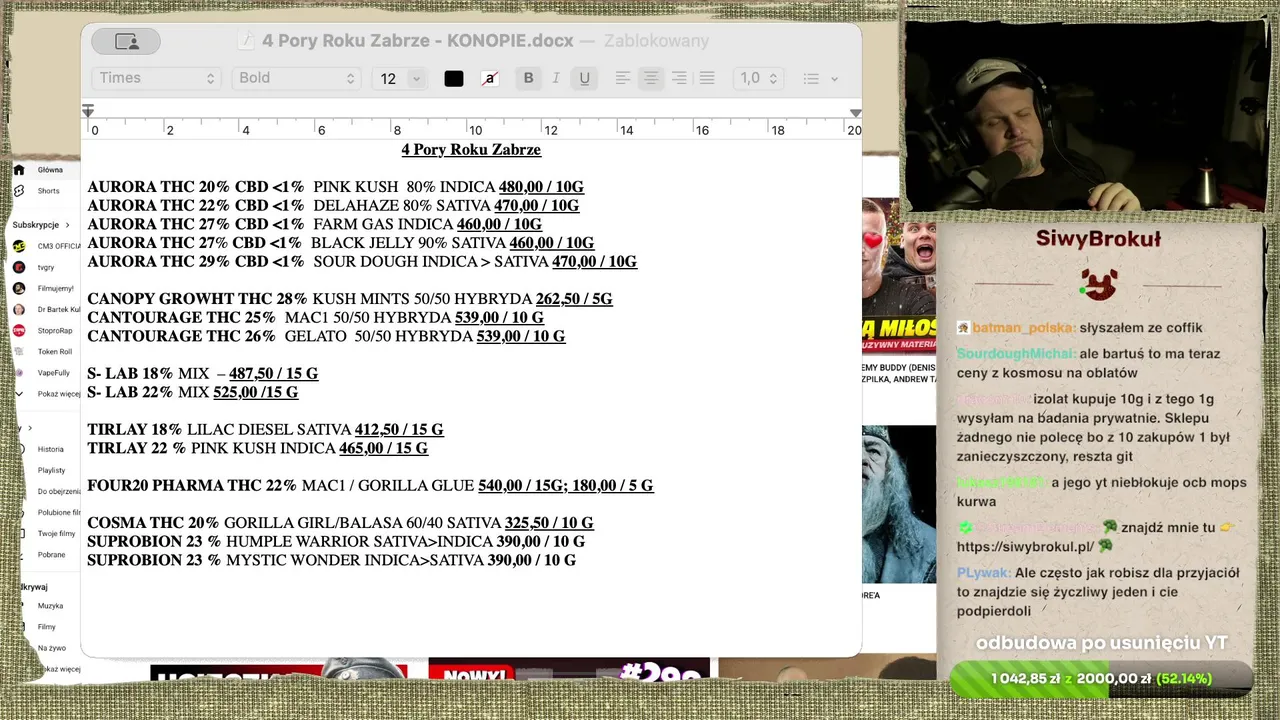Expand the list style dropdown chevron
This screenshot has height=720, width=1280.
[x=834, y=79]
